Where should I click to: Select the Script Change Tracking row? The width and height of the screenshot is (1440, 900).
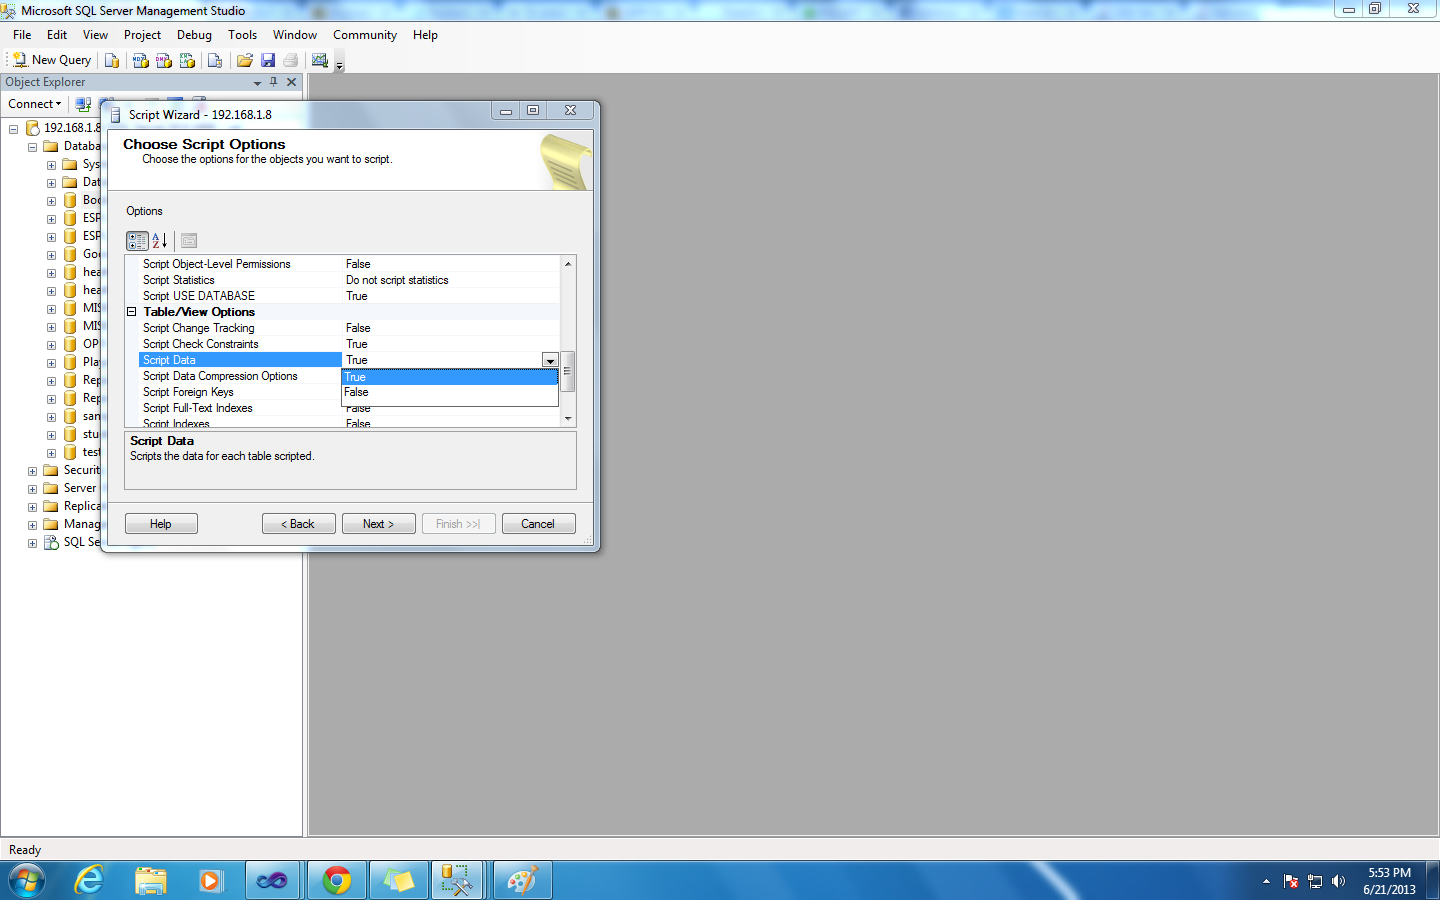pos(349,328)
